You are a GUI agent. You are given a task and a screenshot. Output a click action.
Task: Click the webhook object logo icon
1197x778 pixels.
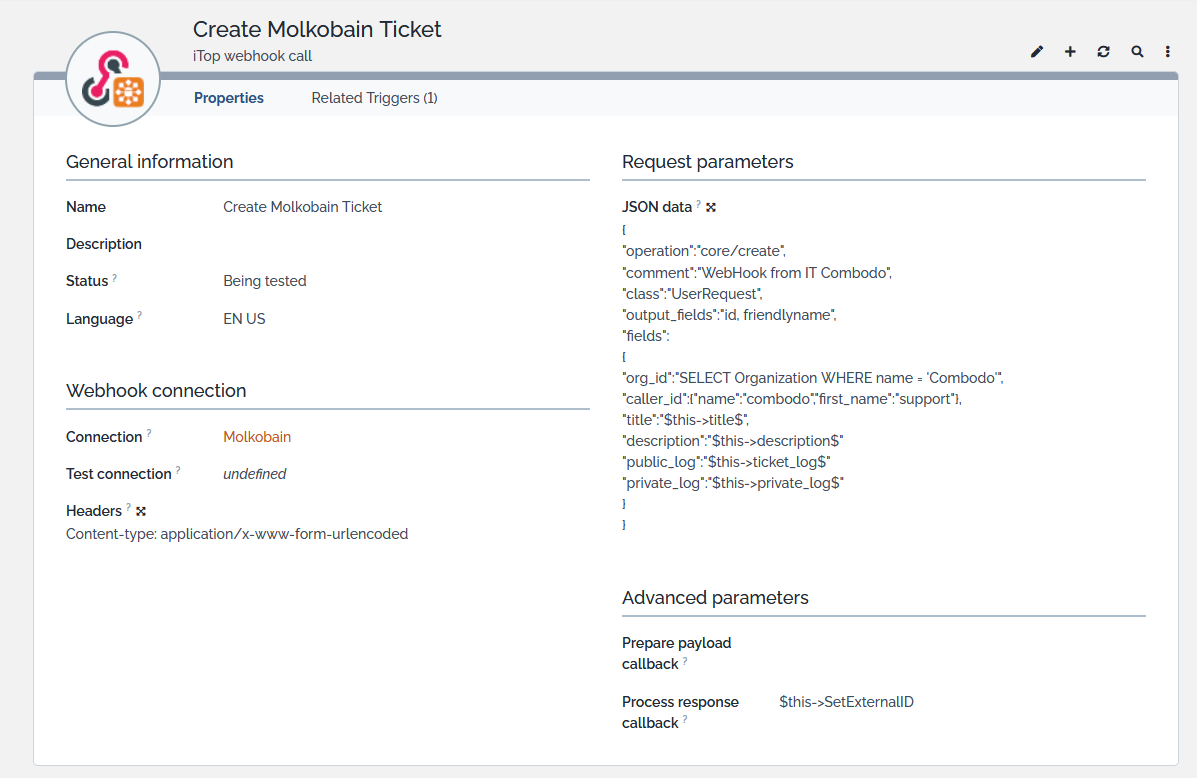[x=113, y=80]
